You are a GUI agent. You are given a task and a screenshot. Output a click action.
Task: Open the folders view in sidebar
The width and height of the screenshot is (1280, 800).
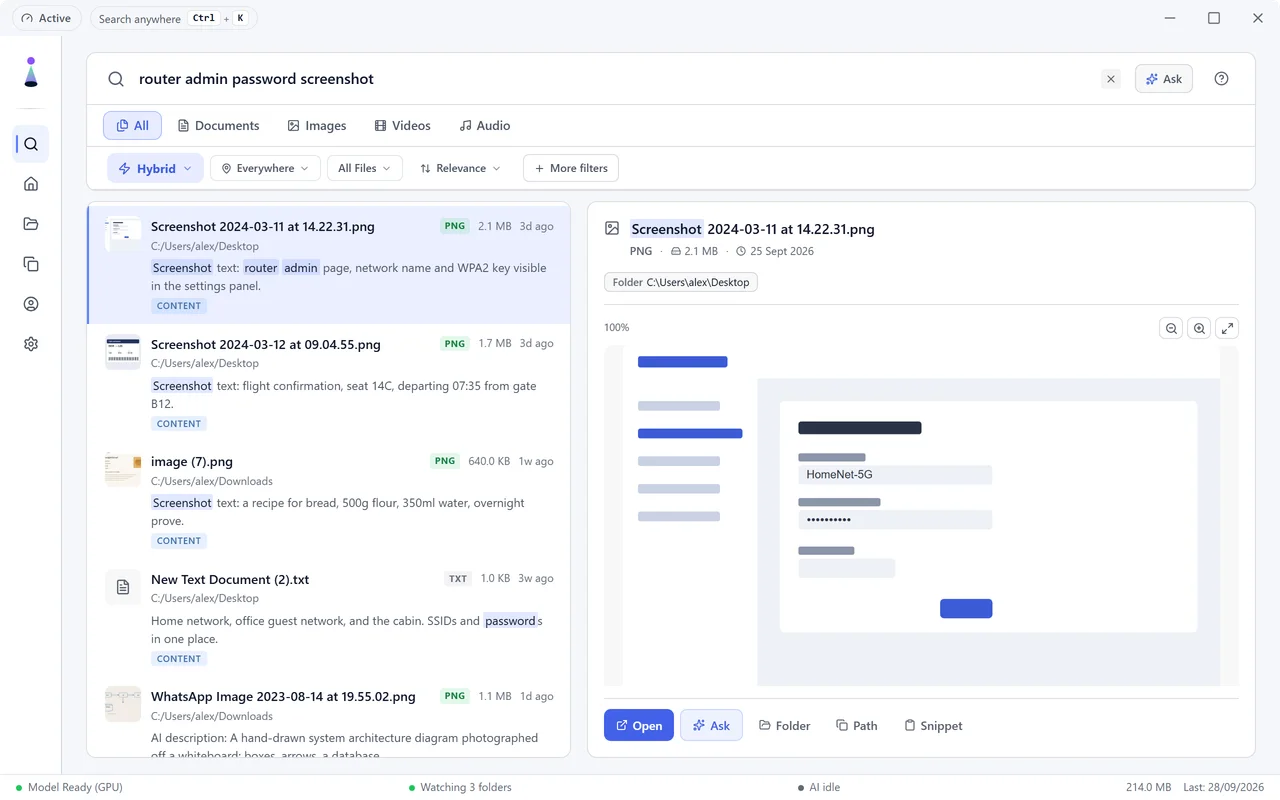coord(31,224)
